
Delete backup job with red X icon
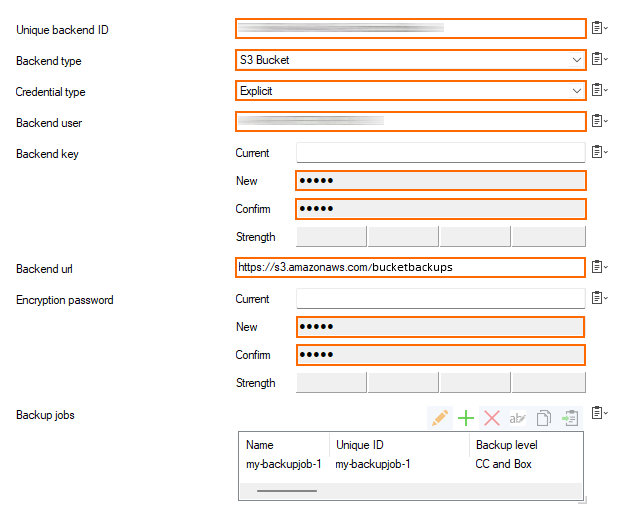pos(492,418)
